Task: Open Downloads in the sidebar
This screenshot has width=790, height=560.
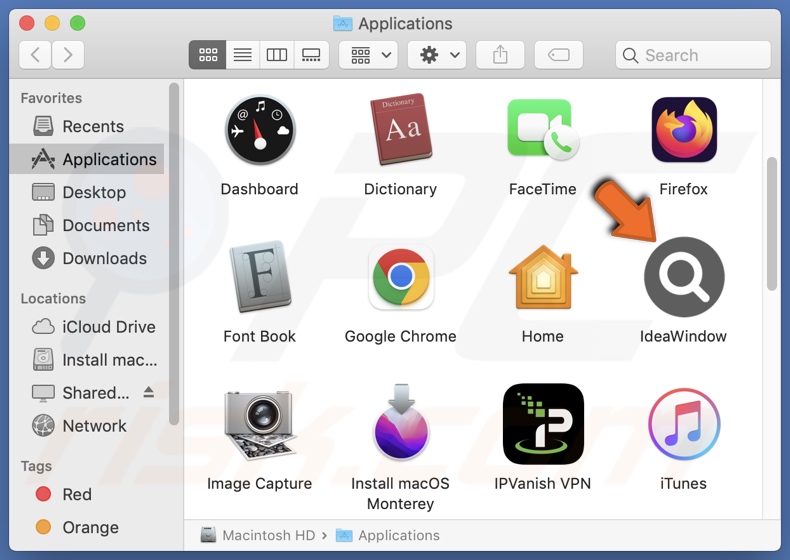Action: 86,258
